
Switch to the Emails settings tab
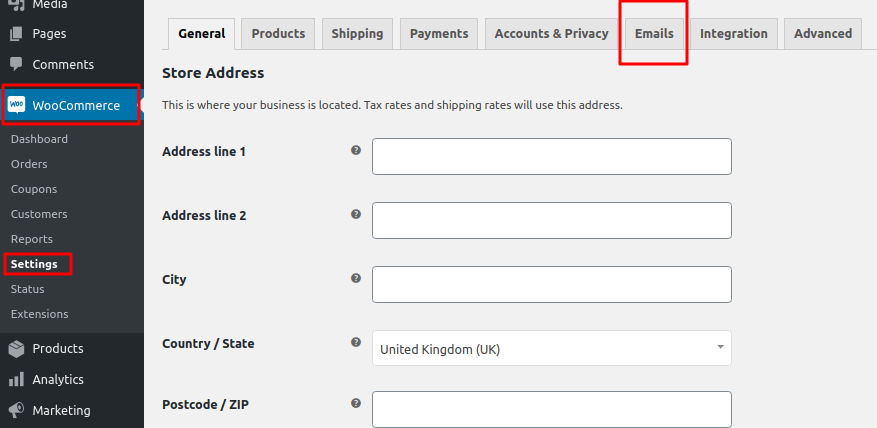654,34
